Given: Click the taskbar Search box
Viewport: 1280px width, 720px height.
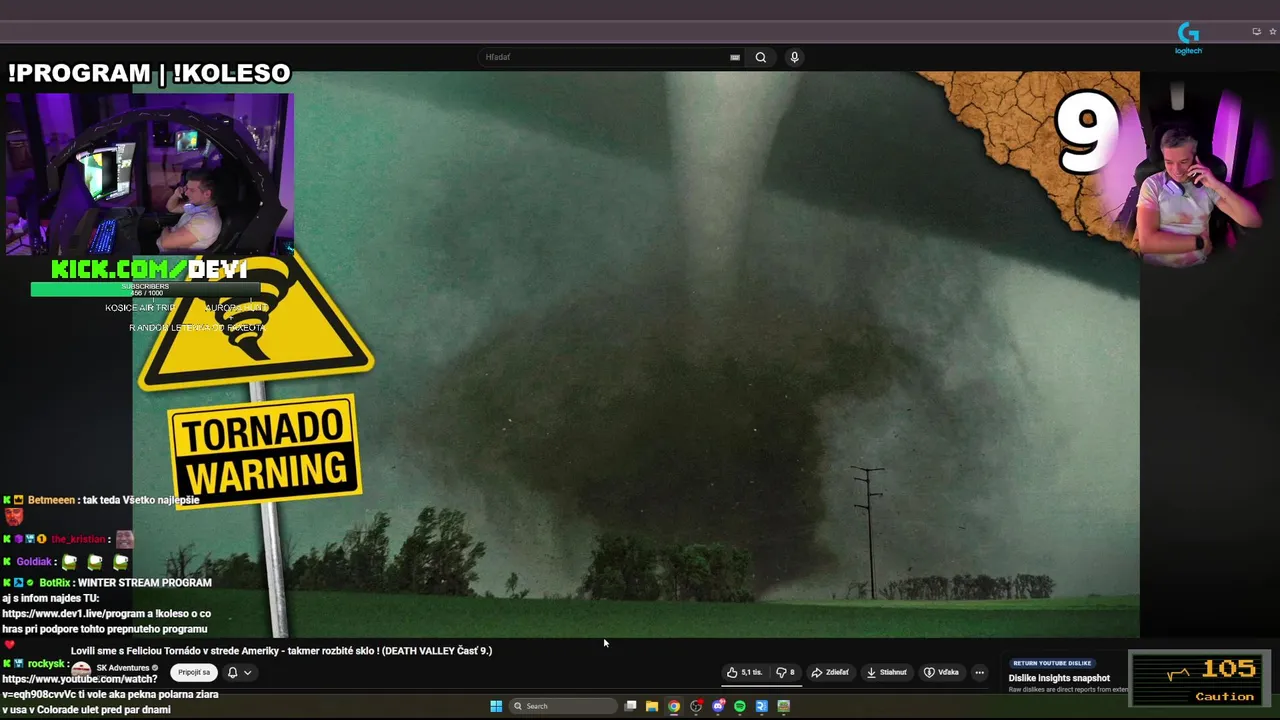Looking at the screenshot, I should 564,706.
